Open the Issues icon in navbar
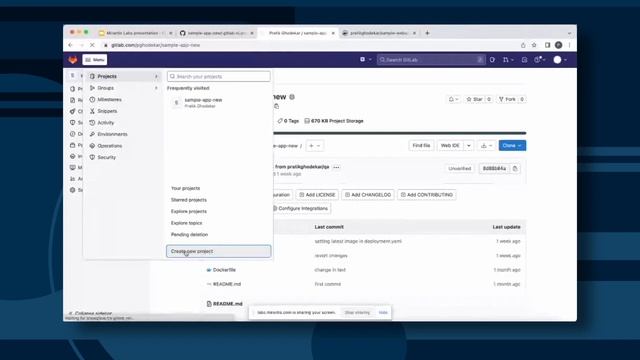Screen dimensions: 640x360 (493, 60)
